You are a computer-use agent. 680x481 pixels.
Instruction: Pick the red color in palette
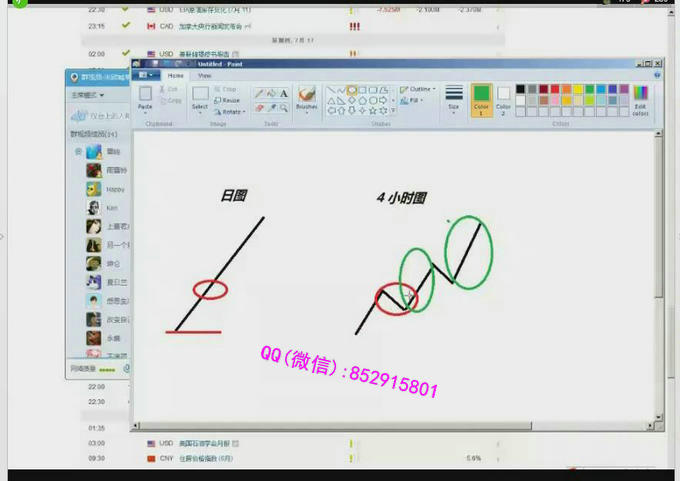[x=555, y=88]
